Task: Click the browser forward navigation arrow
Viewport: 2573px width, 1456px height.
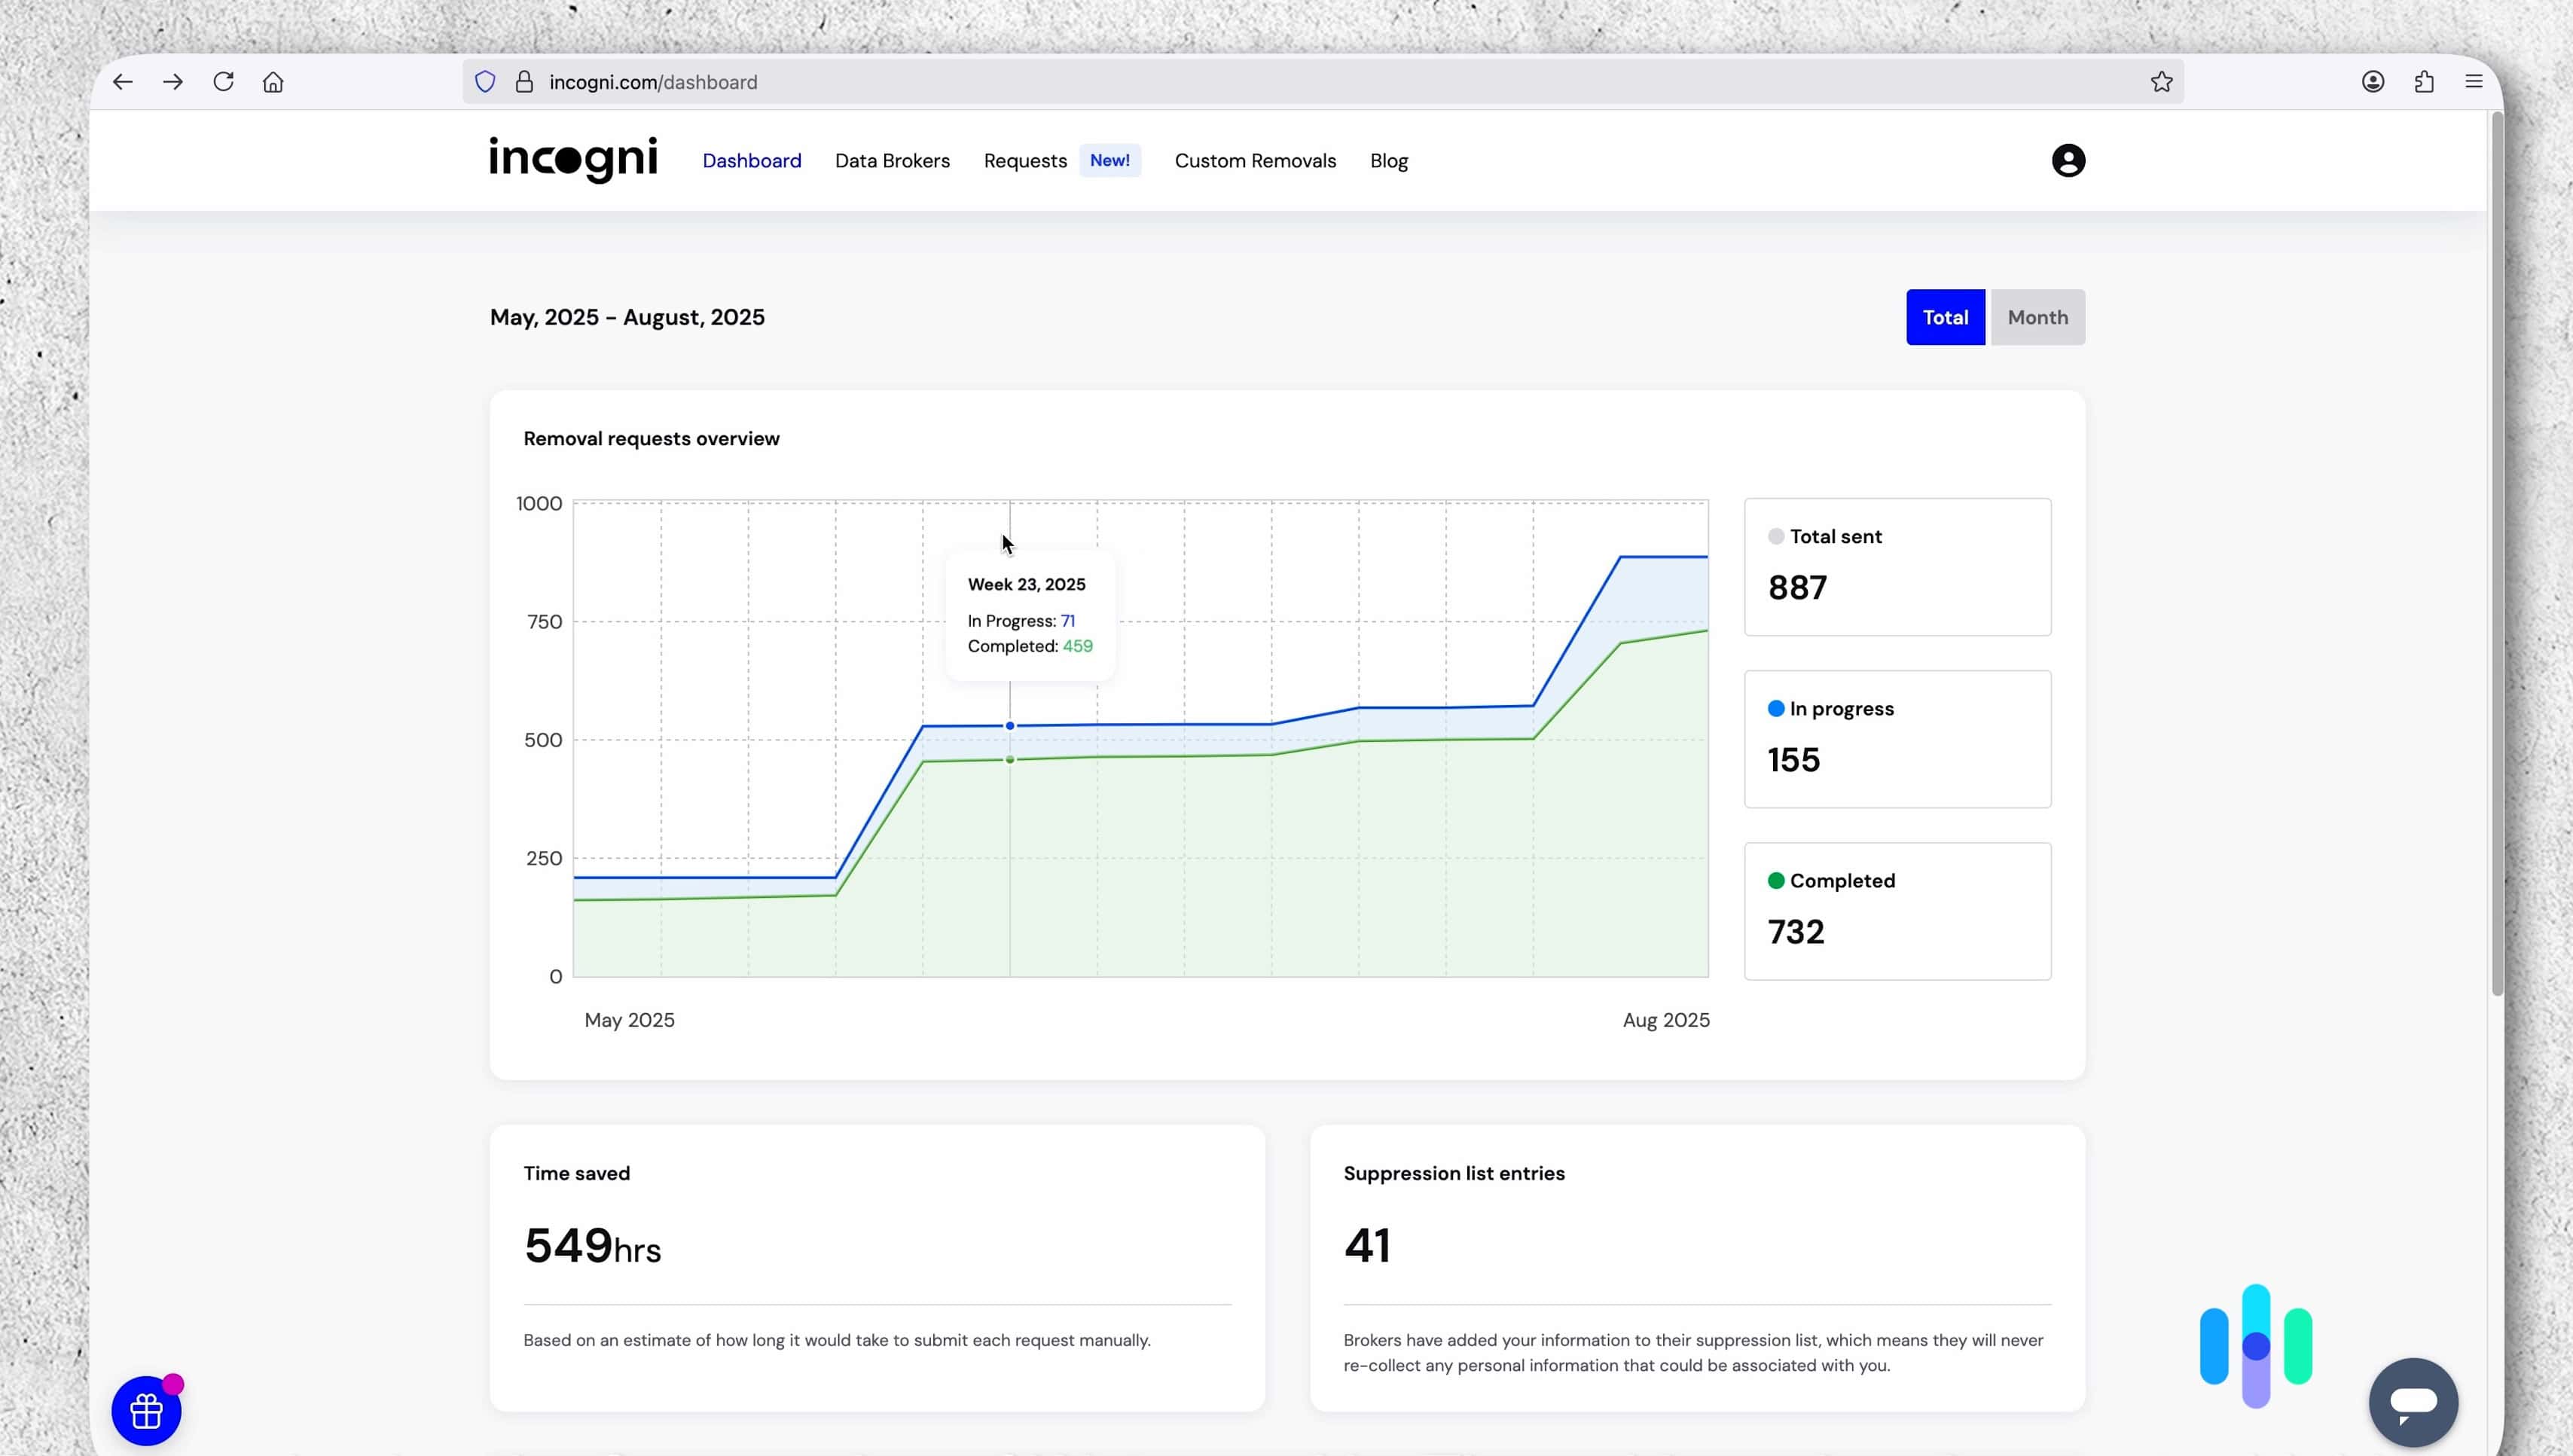Action: 173,81
